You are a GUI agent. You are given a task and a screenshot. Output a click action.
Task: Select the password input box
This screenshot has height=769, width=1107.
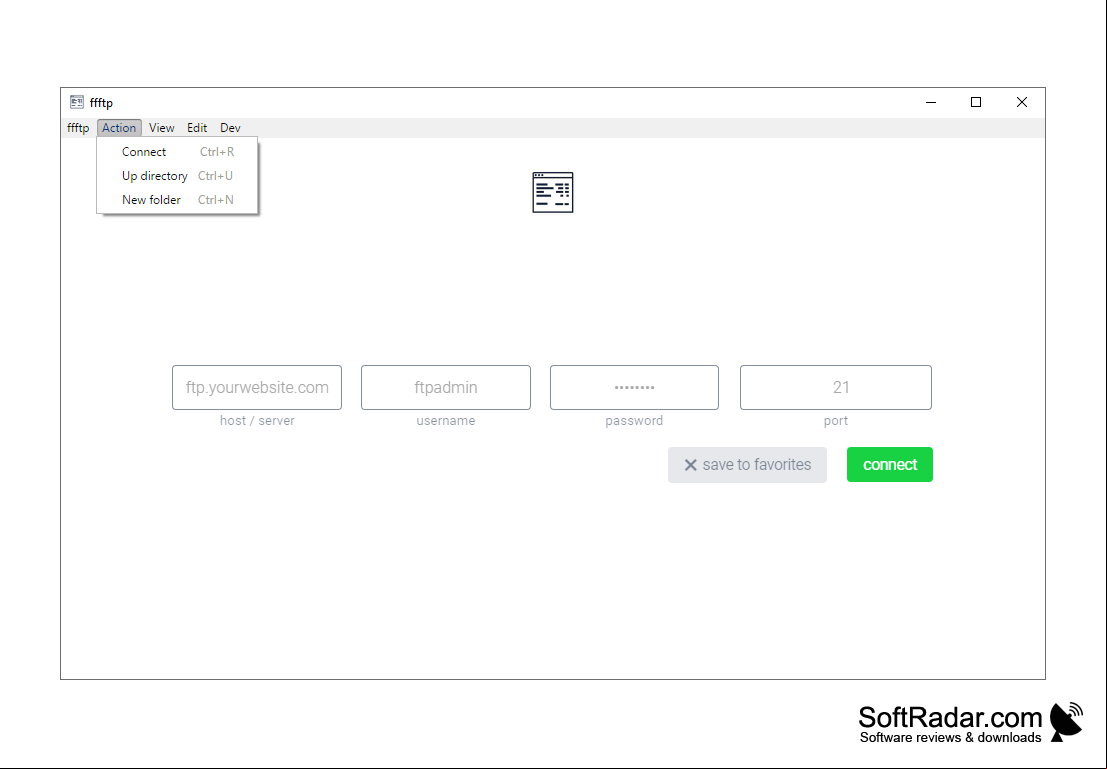(x=634, y=387)
